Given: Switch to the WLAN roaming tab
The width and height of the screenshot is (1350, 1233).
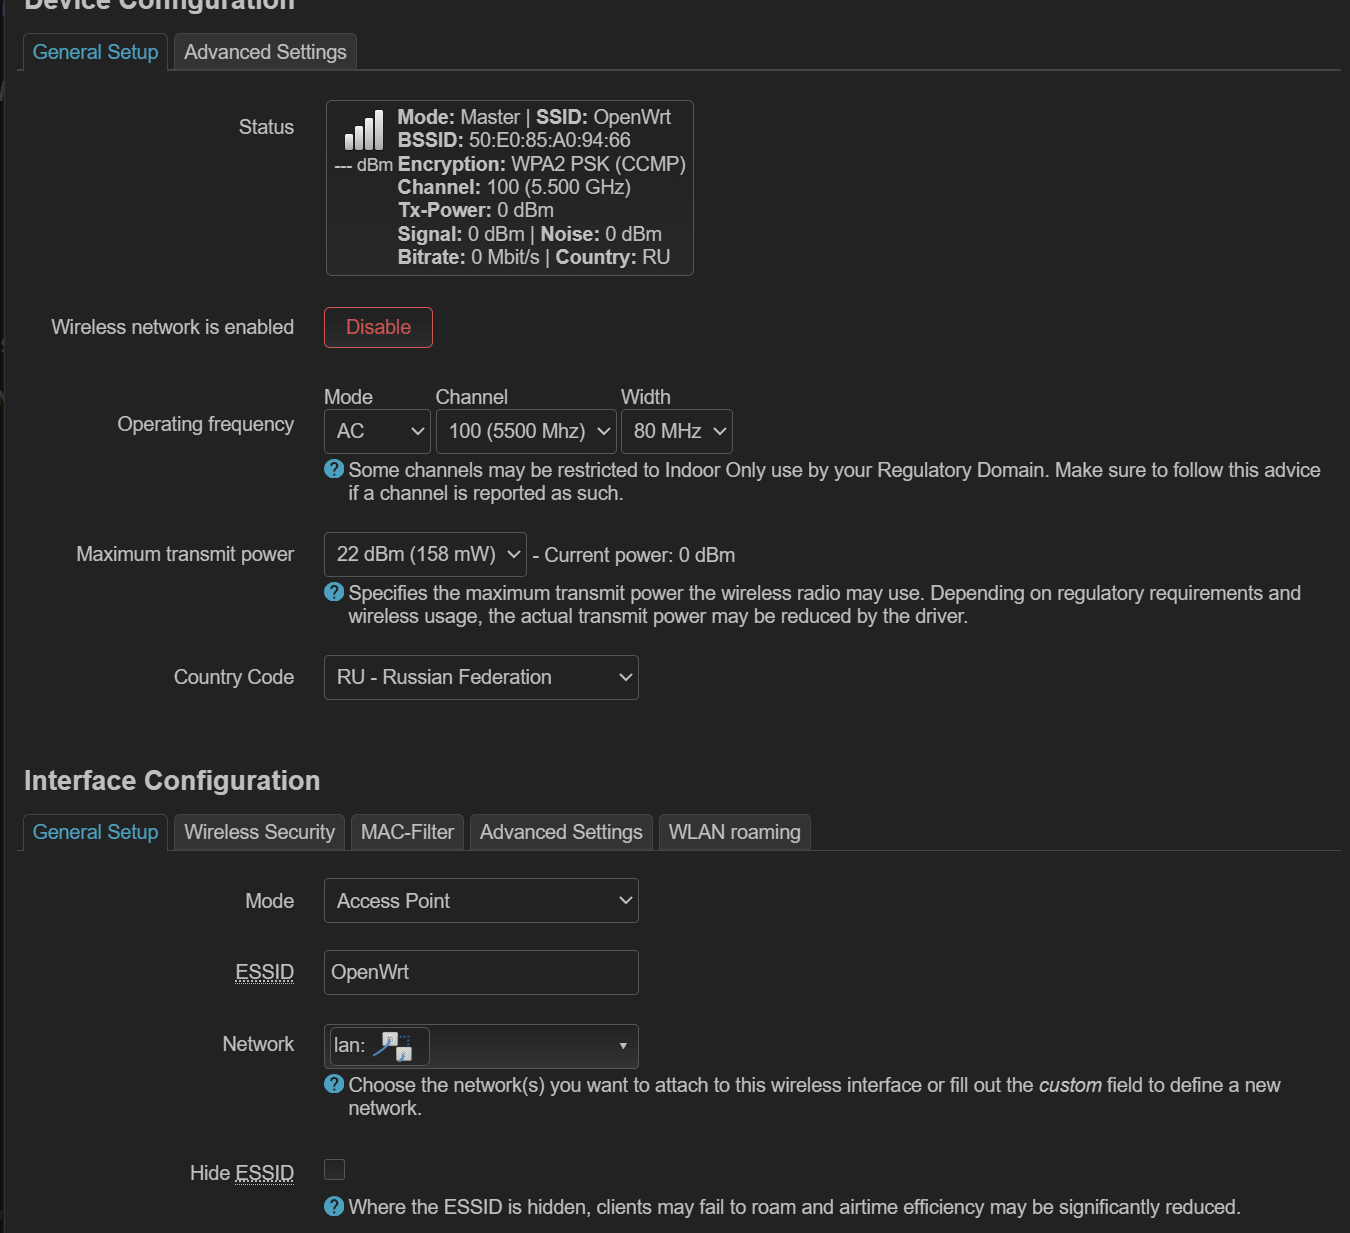Looking at the screenshot, I should (x=734, y=832).
